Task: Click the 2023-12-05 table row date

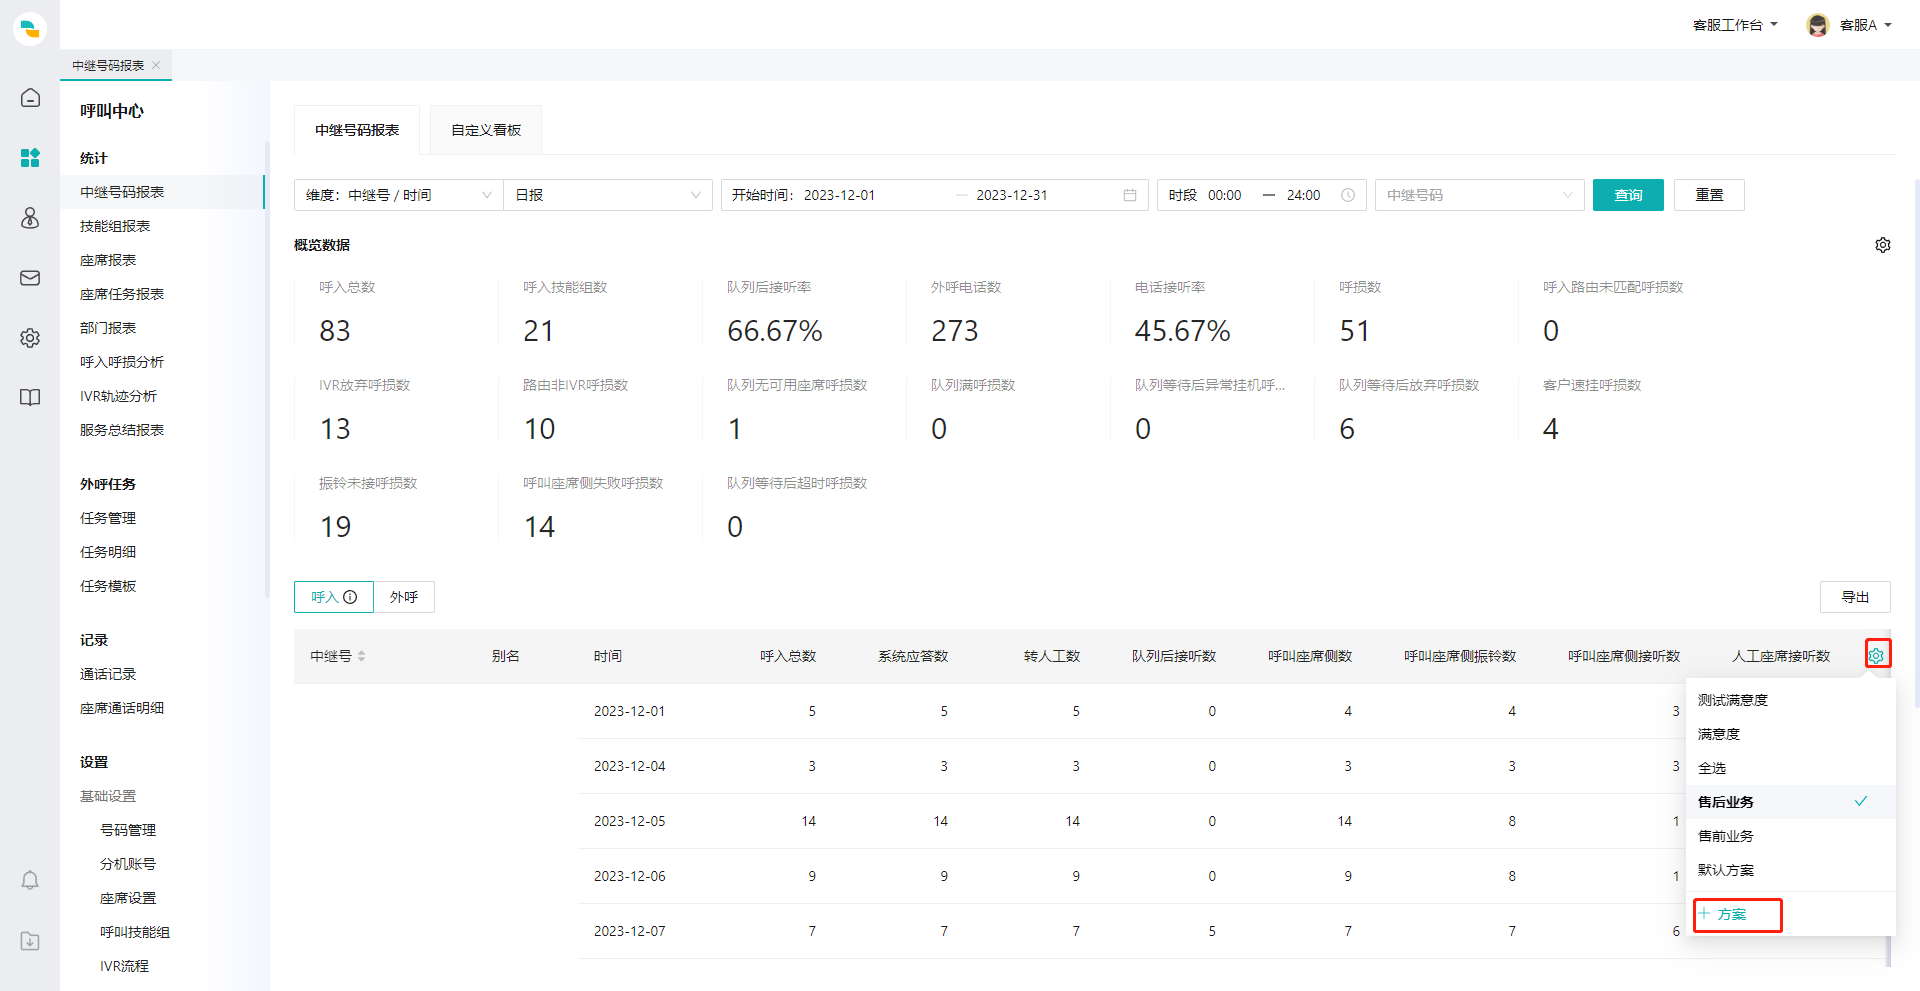Action: 629,821
